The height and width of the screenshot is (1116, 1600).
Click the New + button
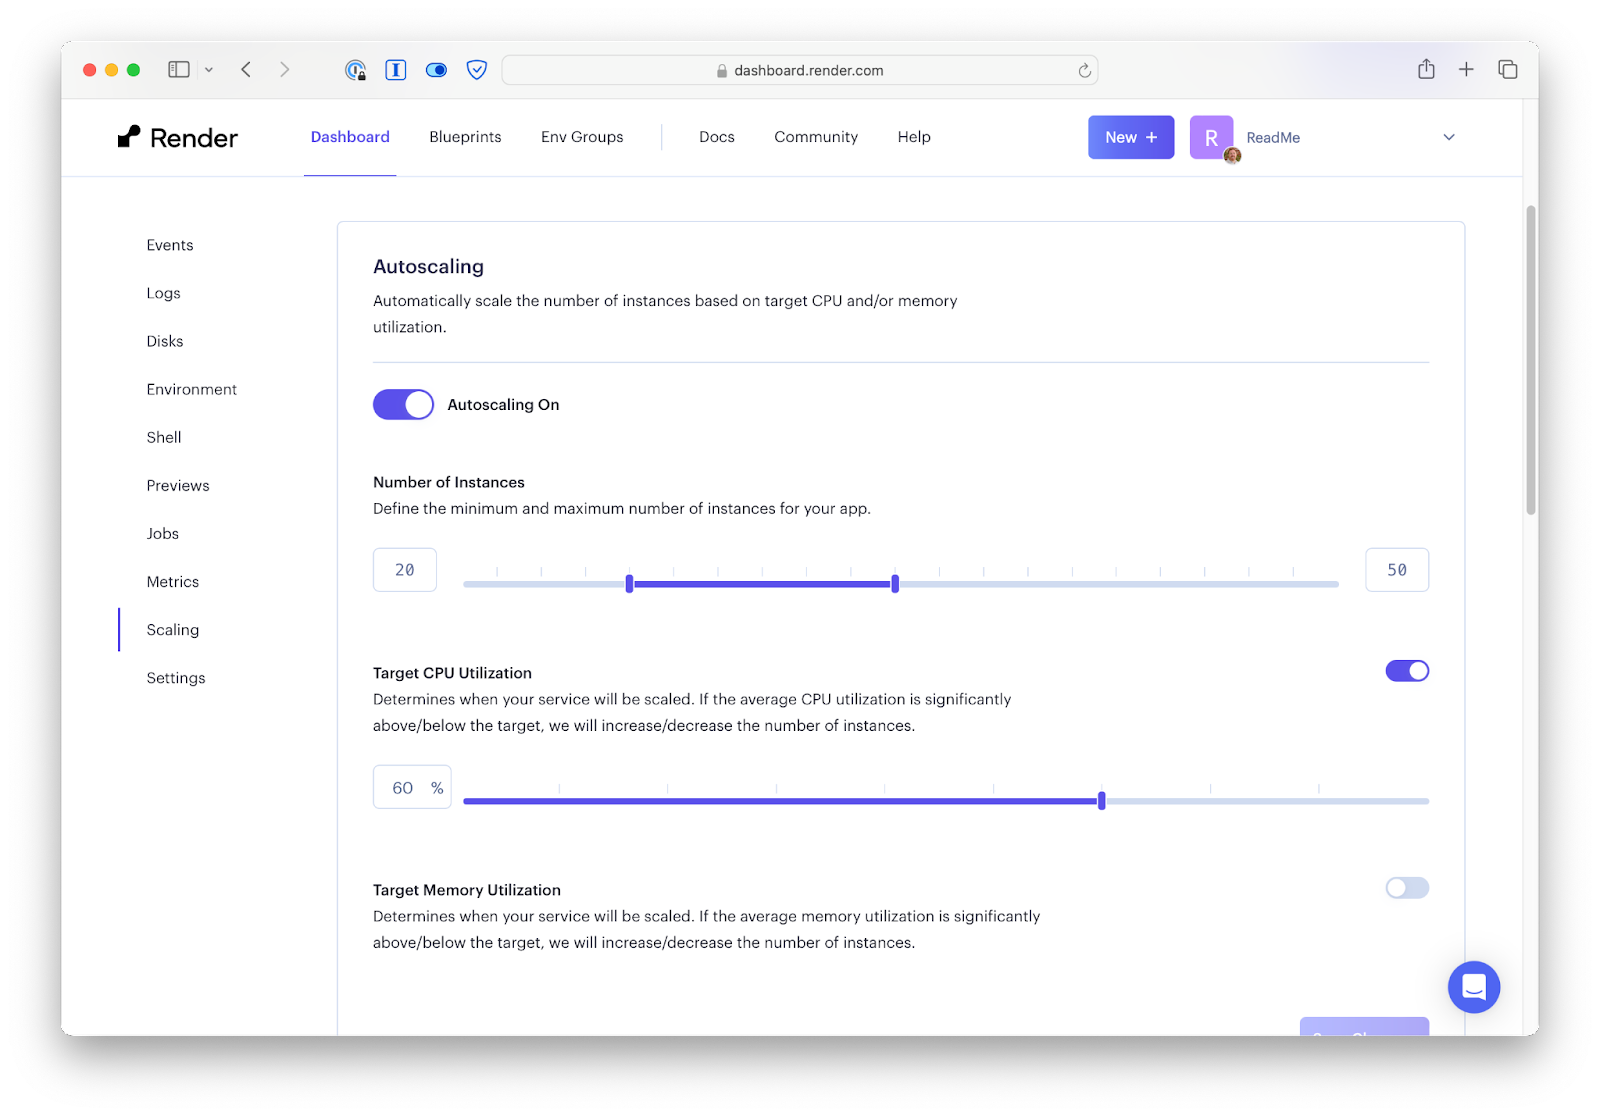(1130, 137)
